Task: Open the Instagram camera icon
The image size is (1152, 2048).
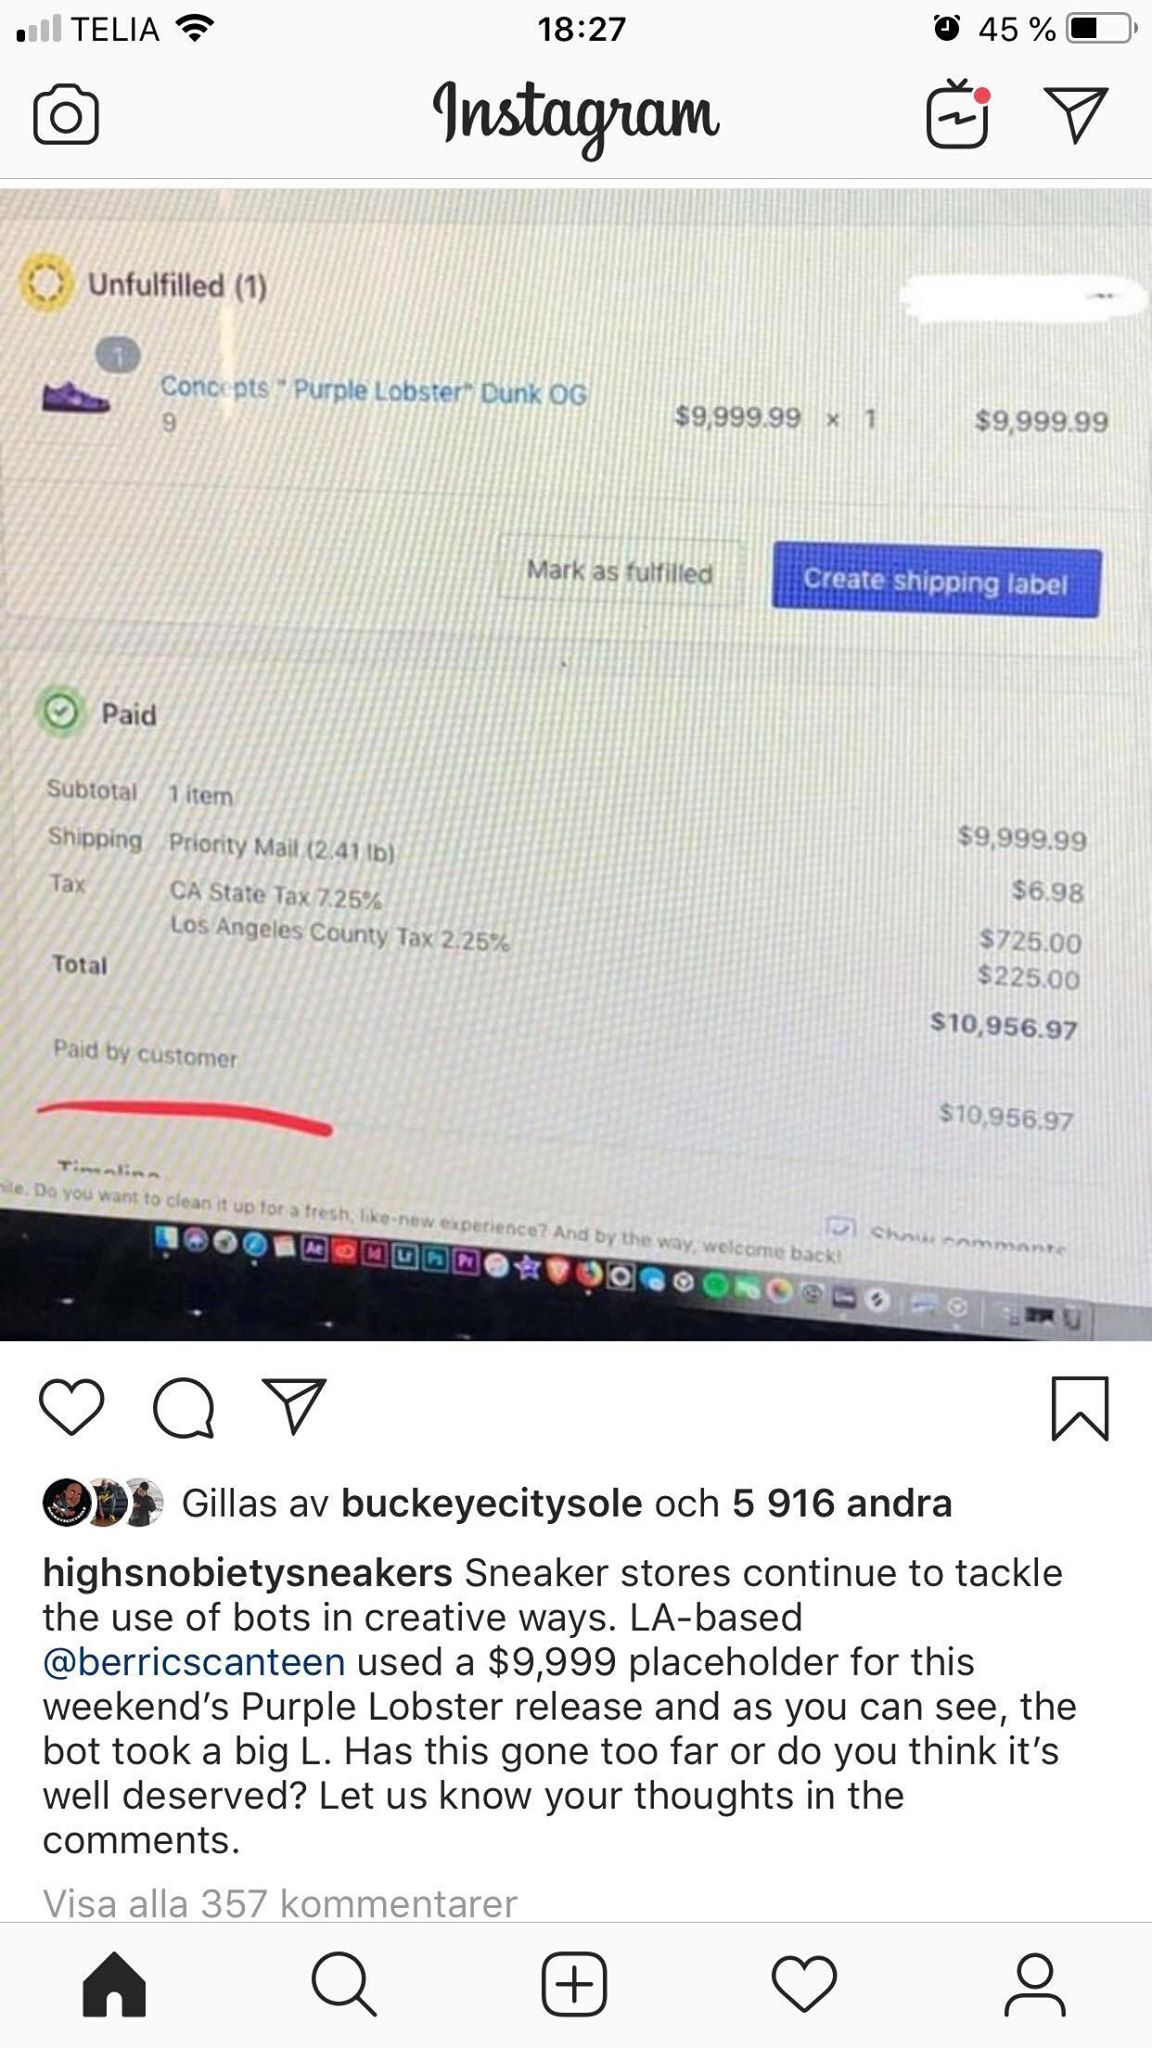Action: pos(66,116)
